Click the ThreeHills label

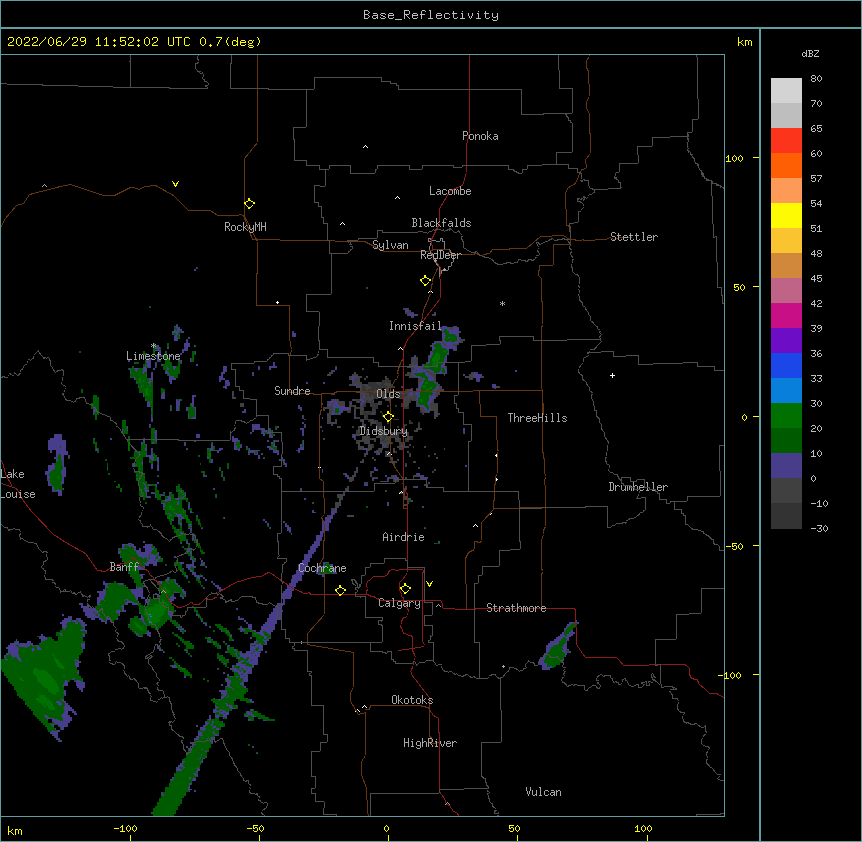[537, 418]
